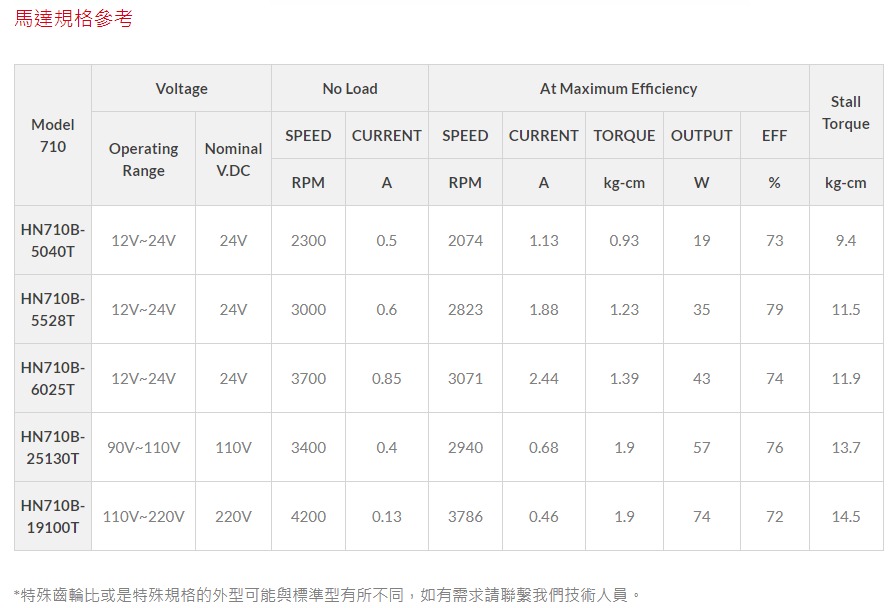This screenshot has height=608, width=890.
Task: Click the footnote about special gear ratios
Action: click(x=327, y=594)
